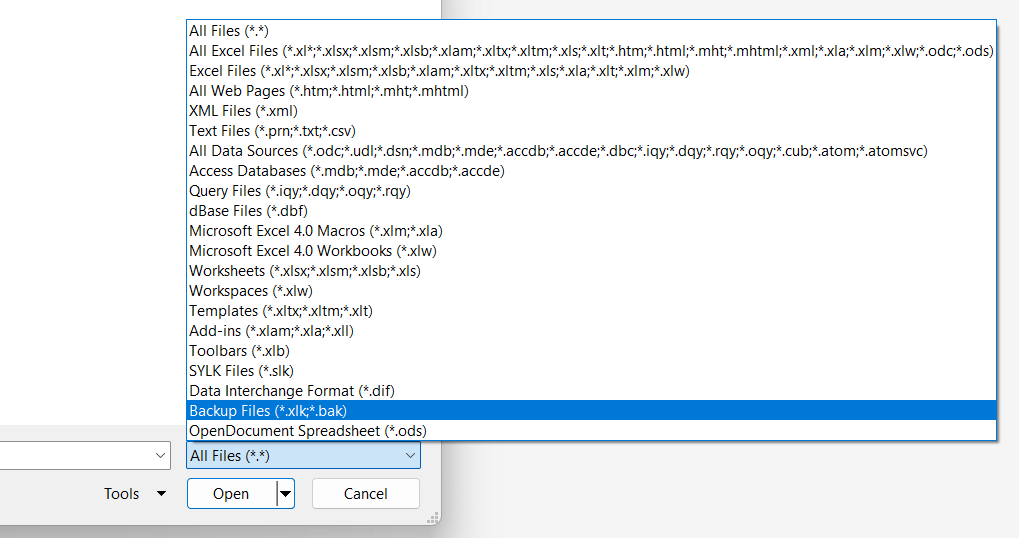The height and width of the screenshot is (538, 1019).
Task: Cancel the file open dialog
Action: click(366, 494)
